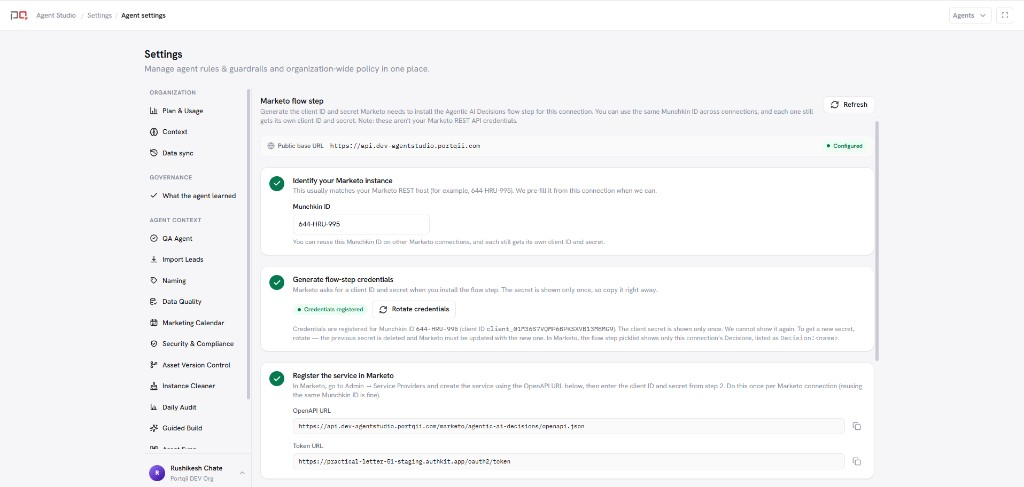
Task: Click the Data Quality icon
Action: [153, 302]
